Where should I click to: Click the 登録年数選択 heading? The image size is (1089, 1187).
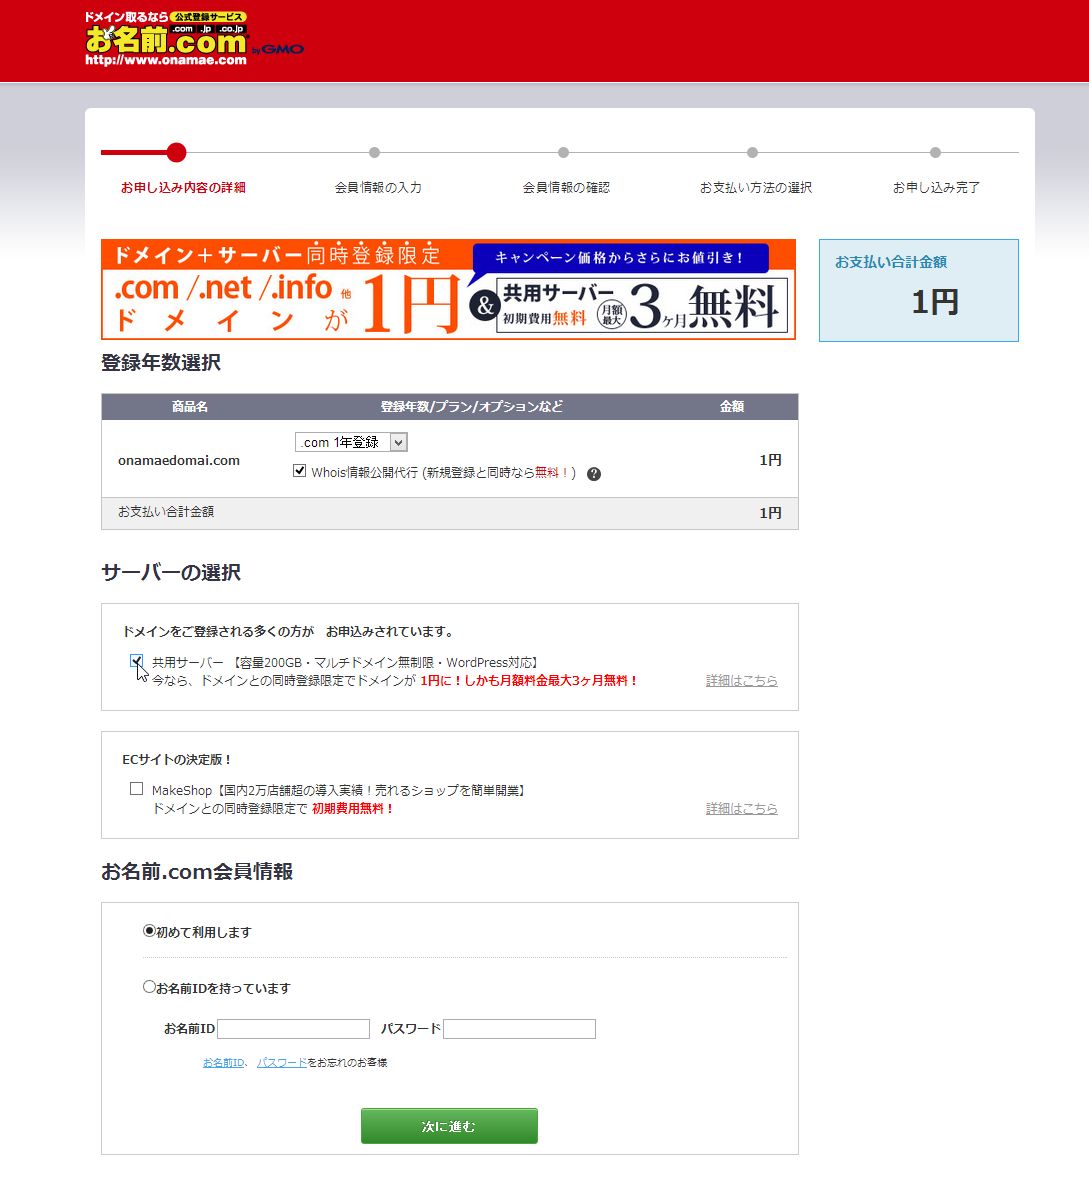pos(161,363)
